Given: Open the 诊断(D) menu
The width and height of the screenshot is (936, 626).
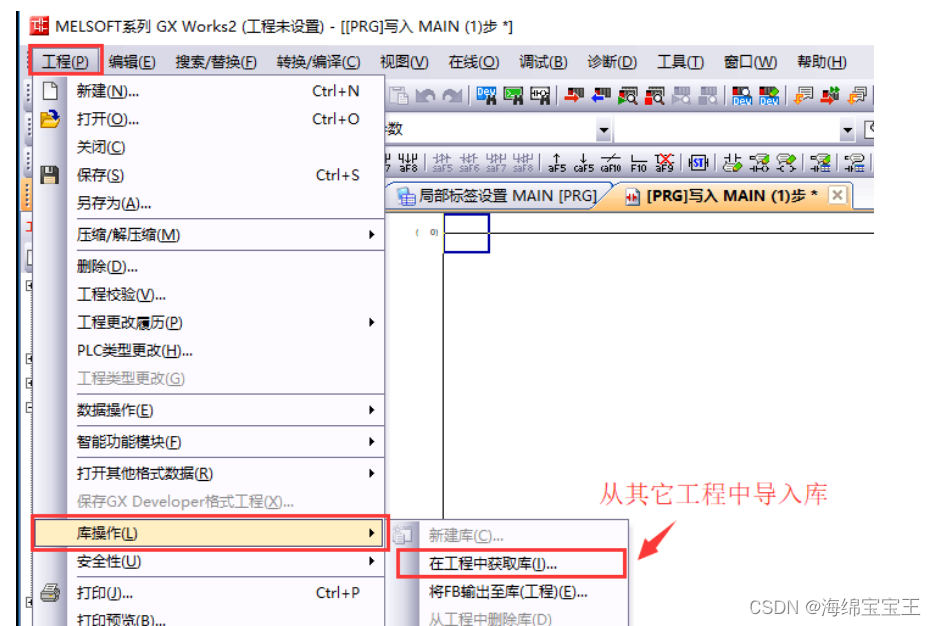Looking at the screenshot, I should click(612, 61).
